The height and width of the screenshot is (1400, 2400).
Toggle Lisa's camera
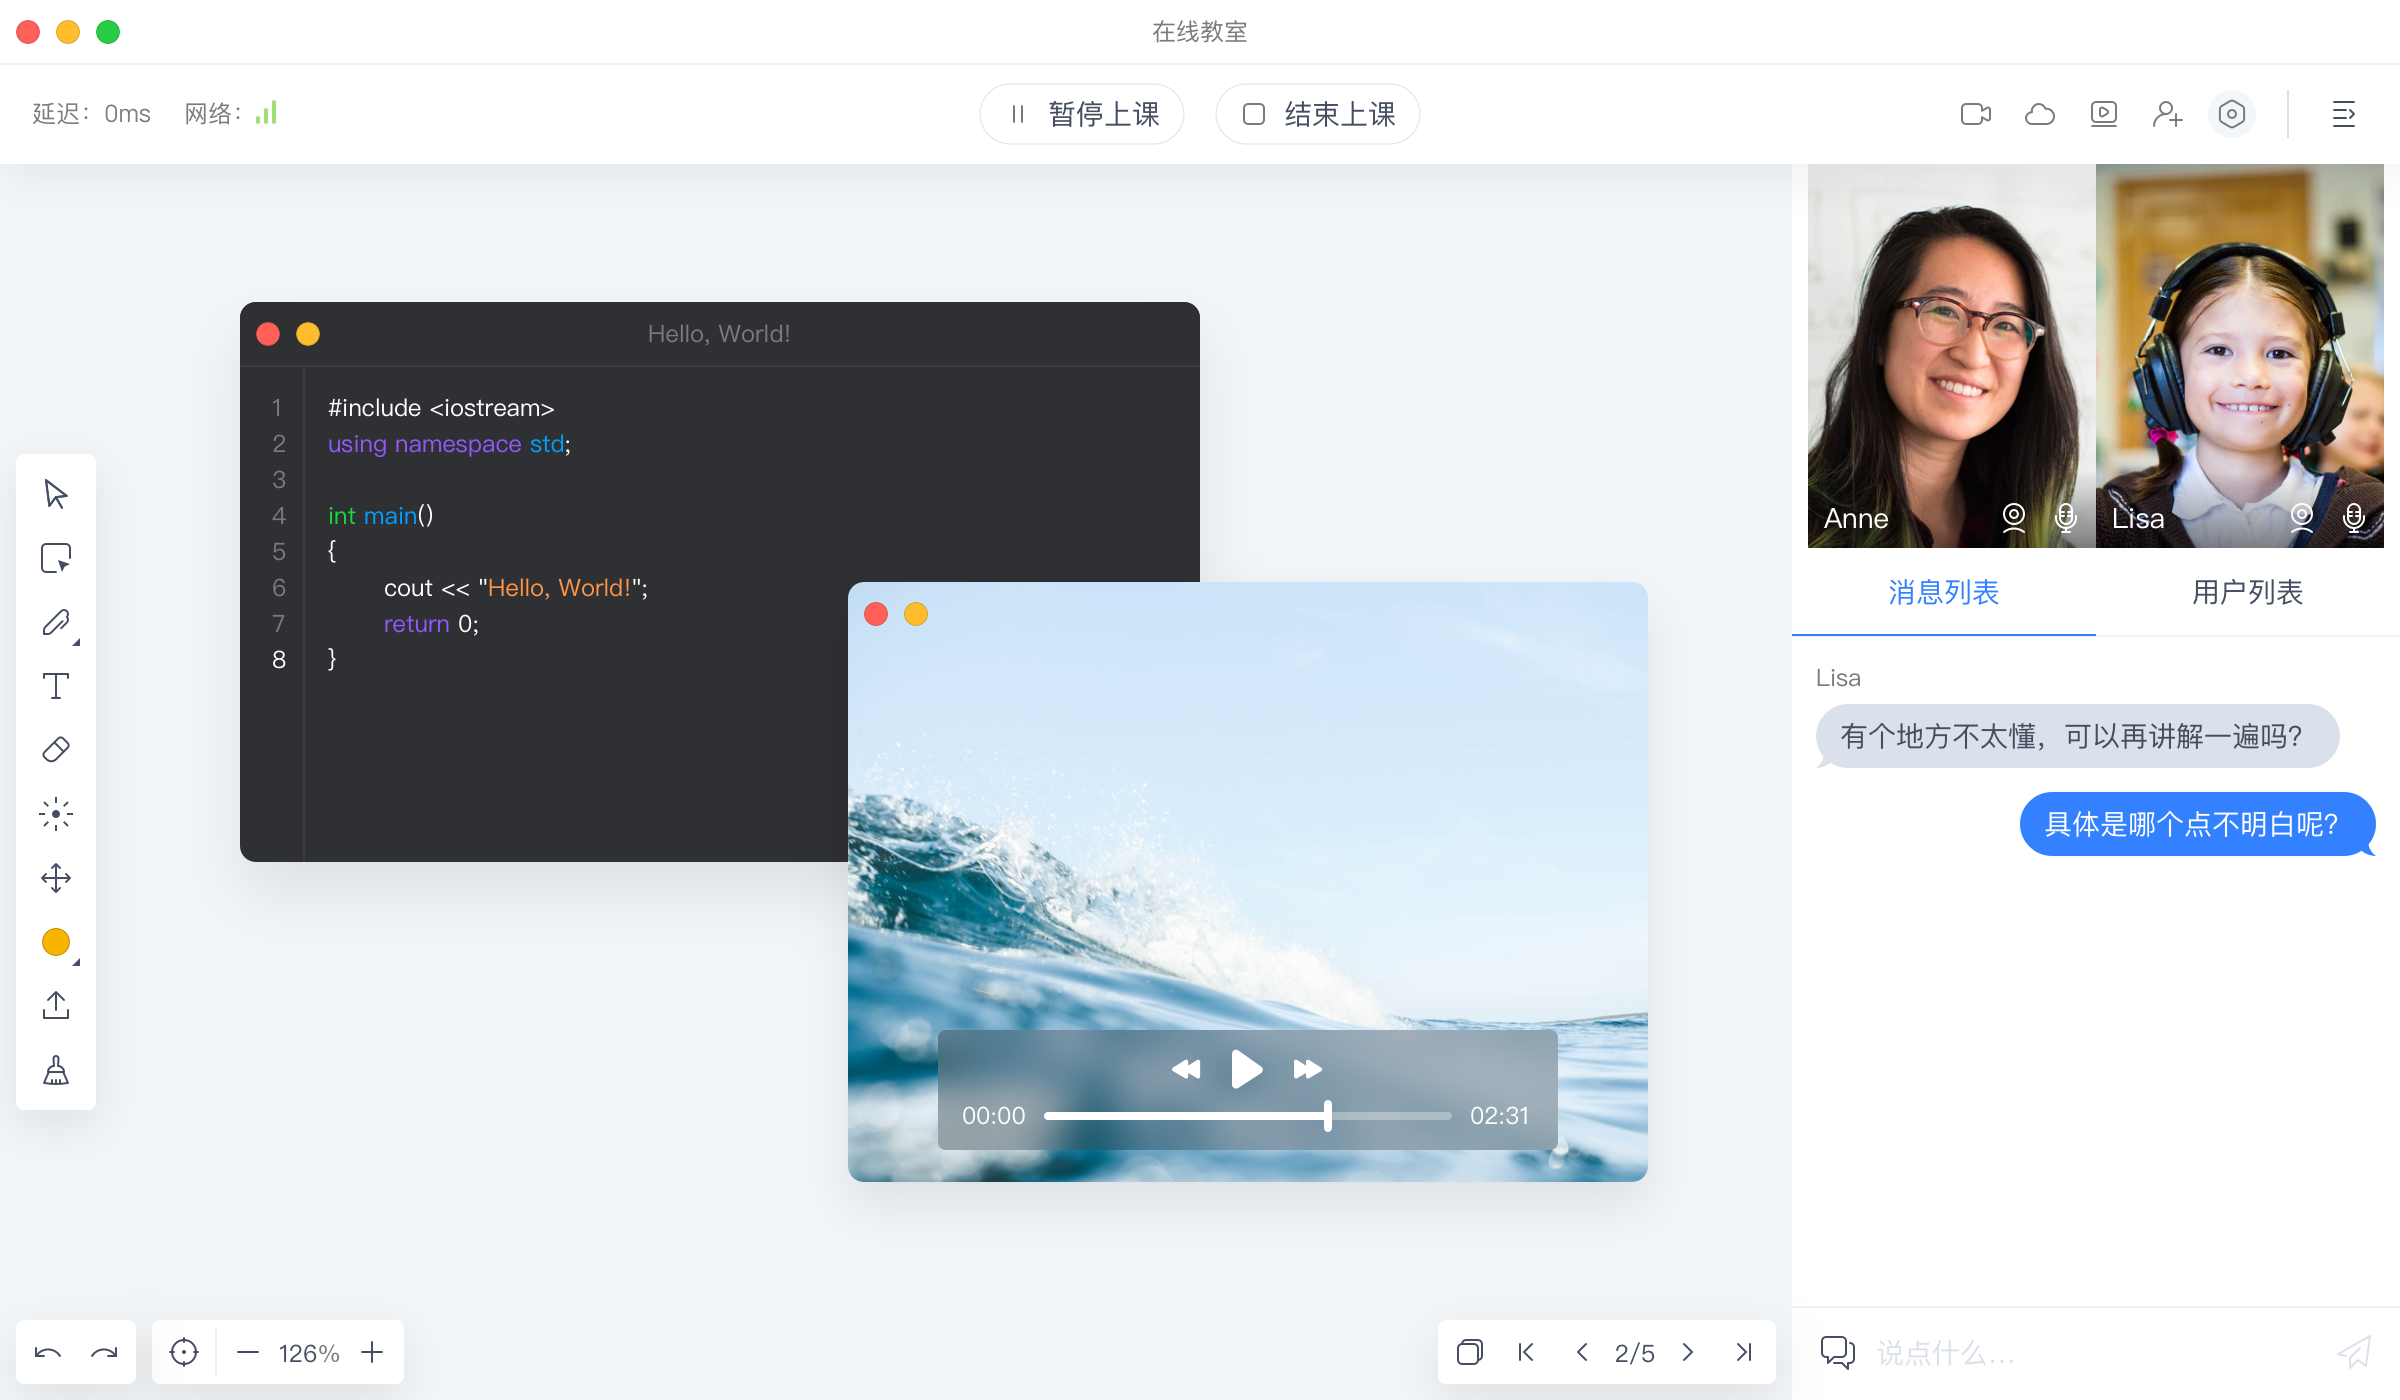[2301, 517]
